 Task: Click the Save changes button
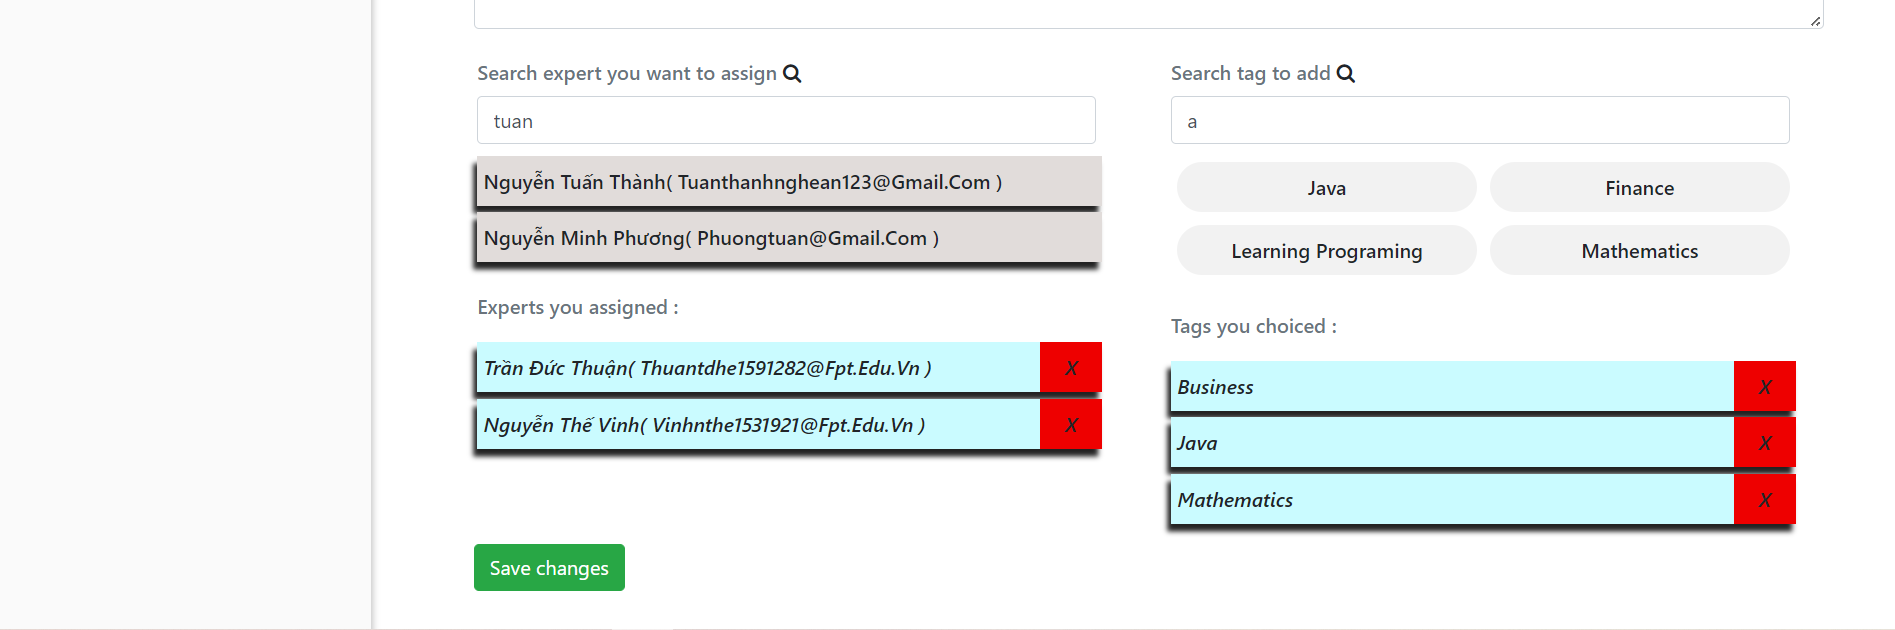tap(549, 568)
